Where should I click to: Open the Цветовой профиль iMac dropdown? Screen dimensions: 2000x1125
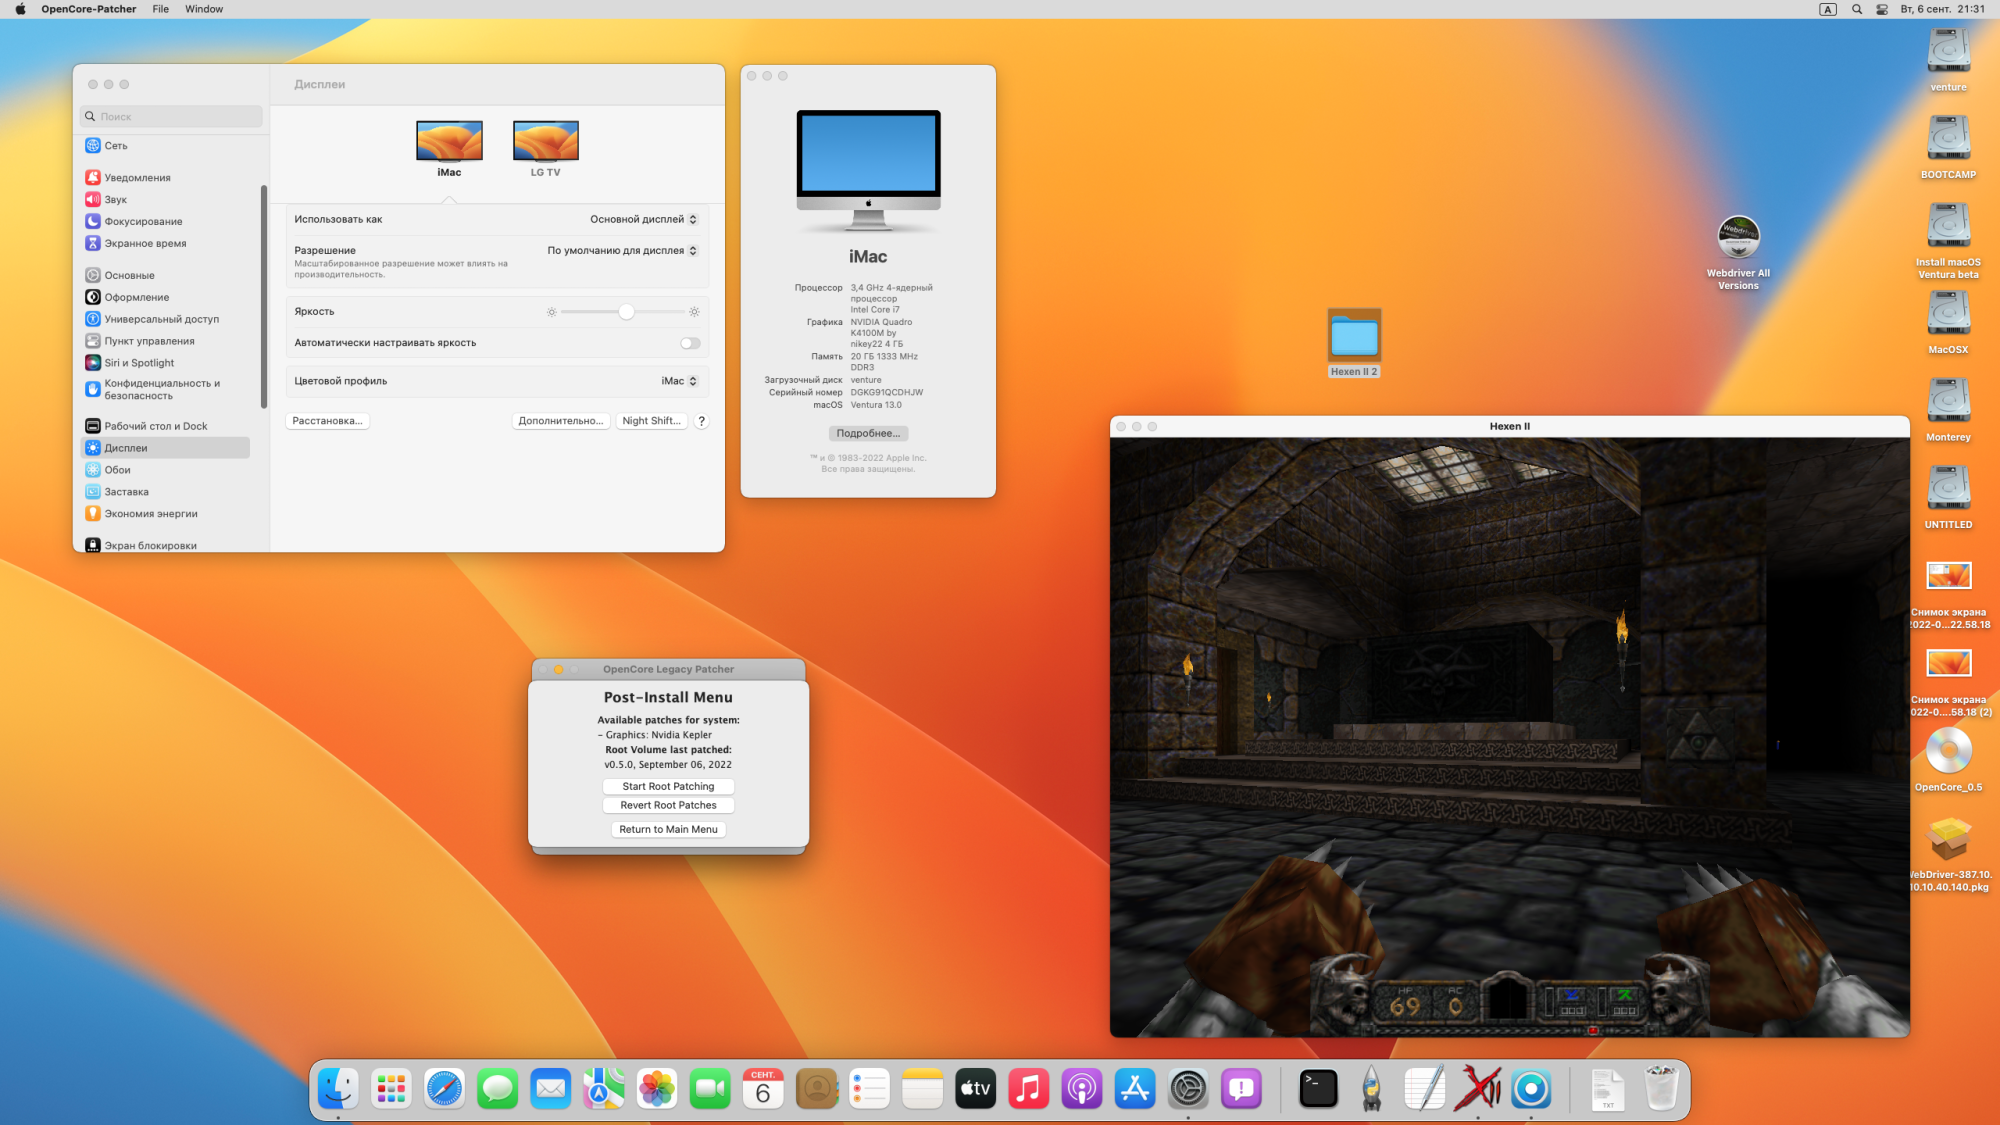(679, 381)
